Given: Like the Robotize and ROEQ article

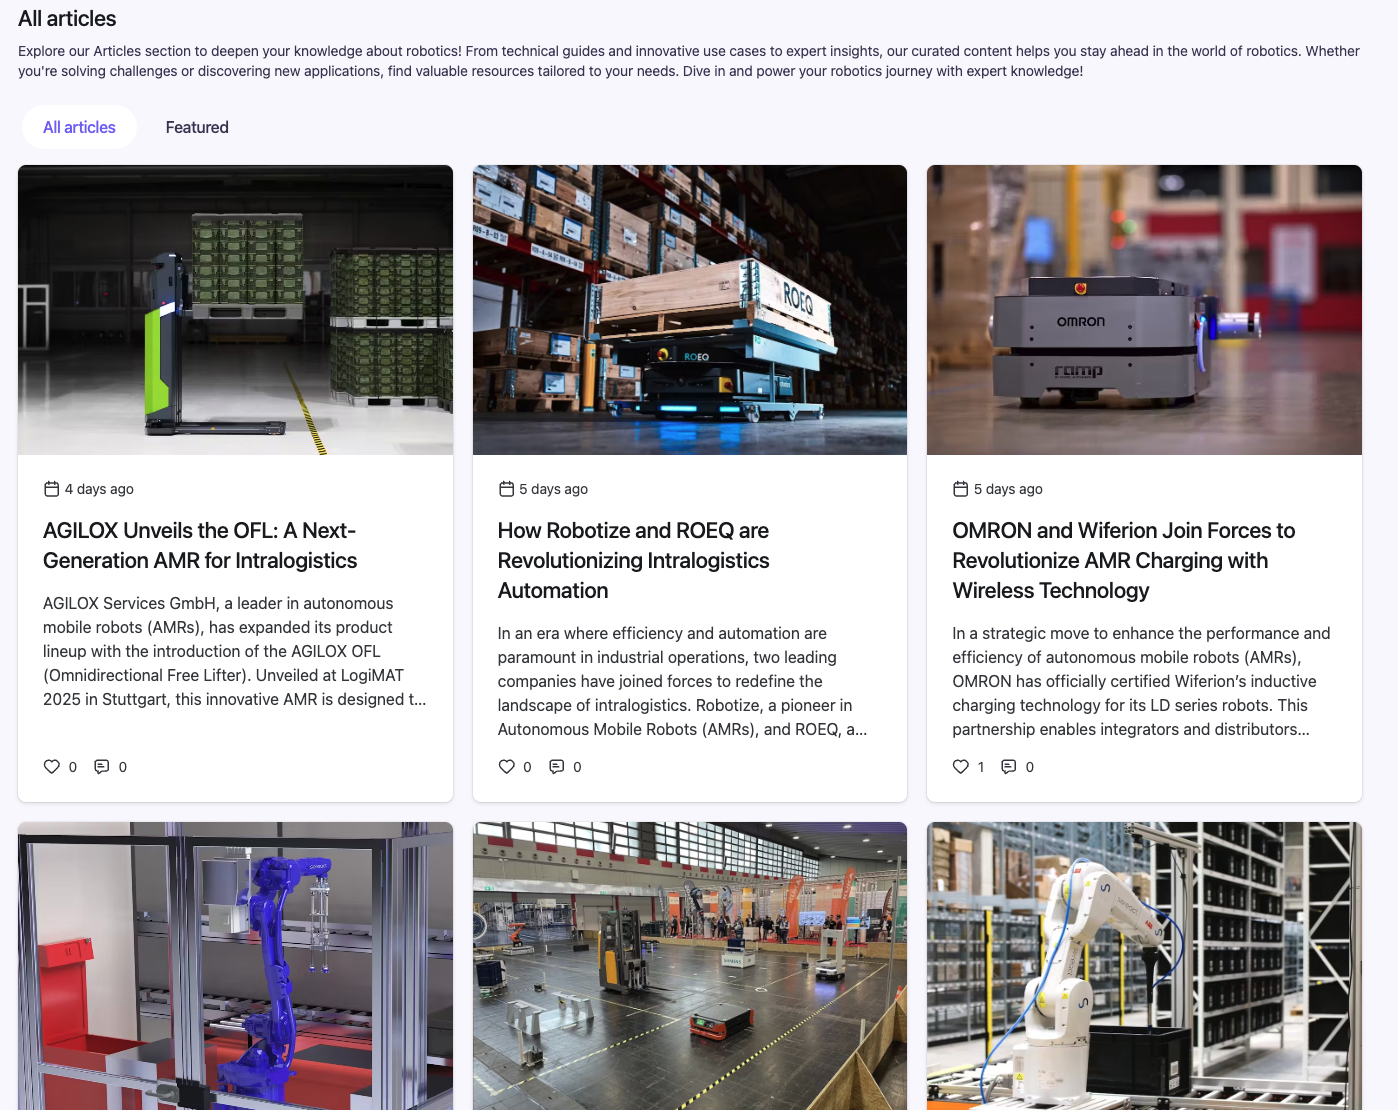Looking at the screenshot, I should coord(507,767).
